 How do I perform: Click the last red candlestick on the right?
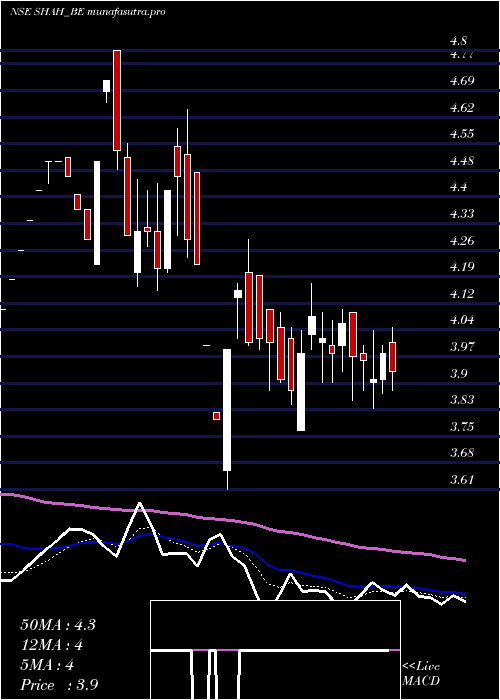click(x=392, y=357)
